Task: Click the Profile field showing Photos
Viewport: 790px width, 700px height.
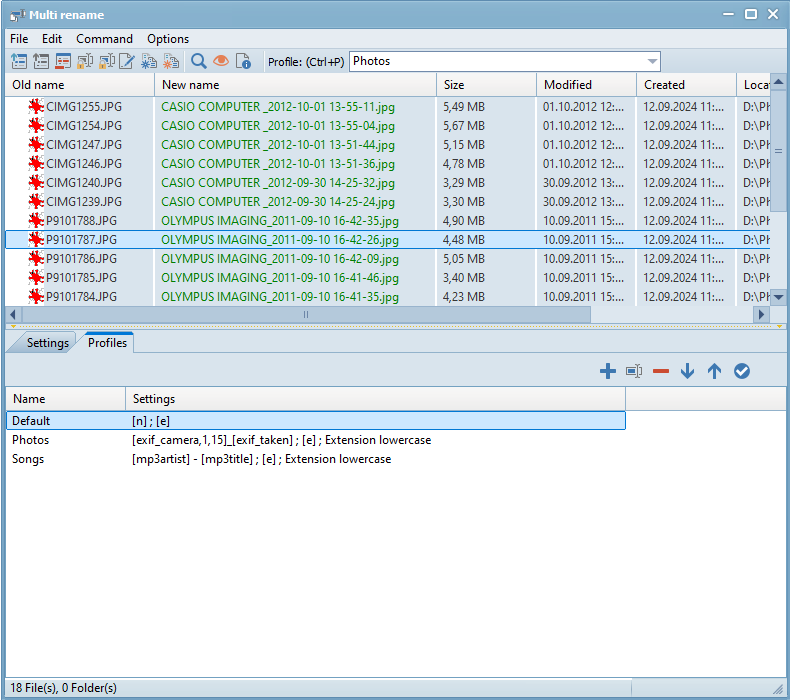Action: [504, 61]
